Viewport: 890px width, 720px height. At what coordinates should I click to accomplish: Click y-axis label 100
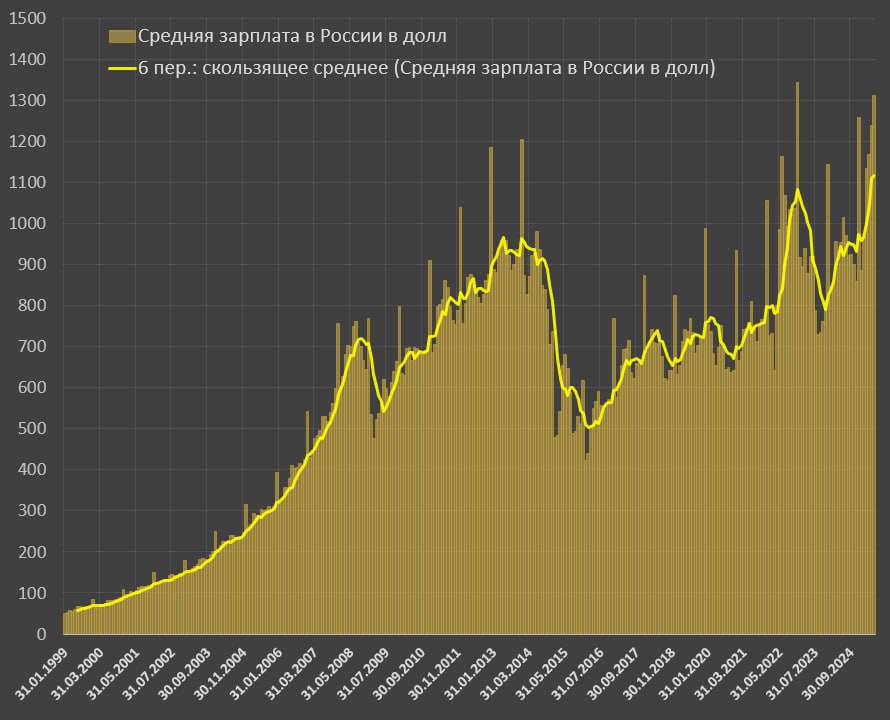pos(32,593)
